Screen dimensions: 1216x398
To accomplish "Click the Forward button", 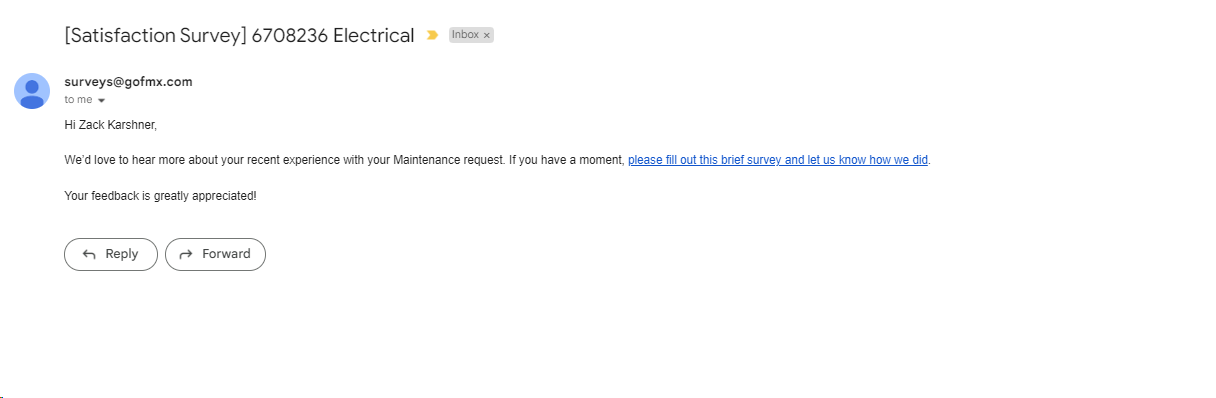I will click(x=215, y=254).
